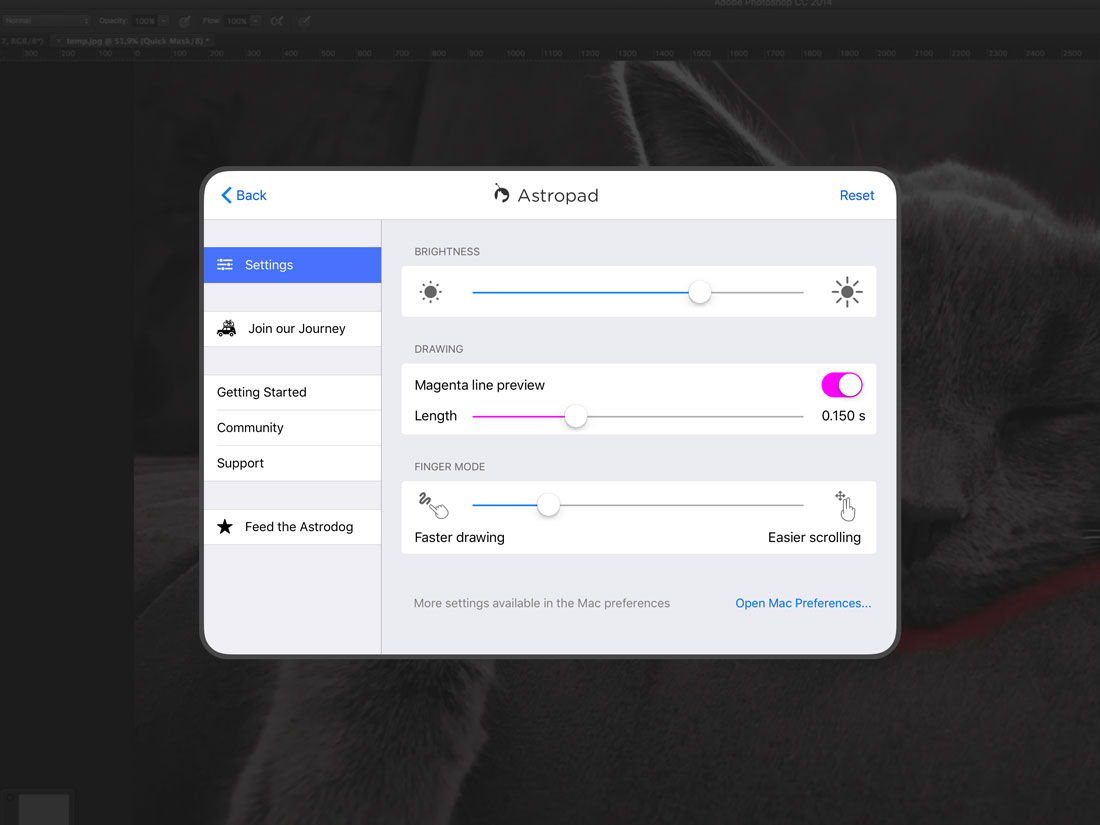Screen dimensions: 1100x825
Task: Turn off Magenta line preview switch
Action: pyautogui.click(x=842, y=385)
